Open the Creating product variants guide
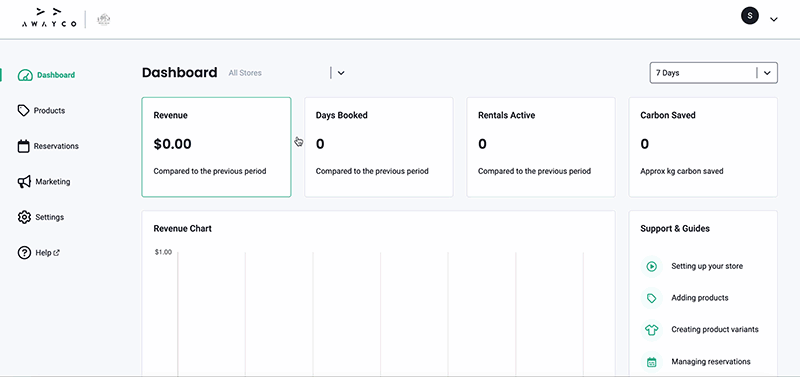Image resolution: width=800 pixels, height=377 pixels. click(x=715, y=330)
